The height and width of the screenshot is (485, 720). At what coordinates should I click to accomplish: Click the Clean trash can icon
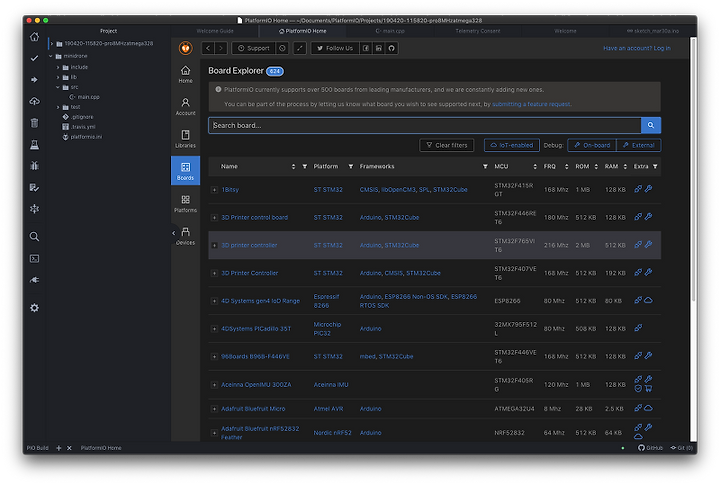tap(34, 123)
